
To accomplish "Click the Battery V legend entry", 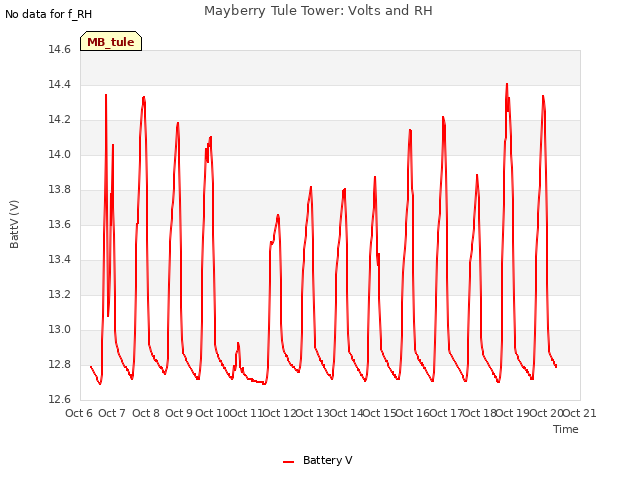I will click(x=318, y=460).
